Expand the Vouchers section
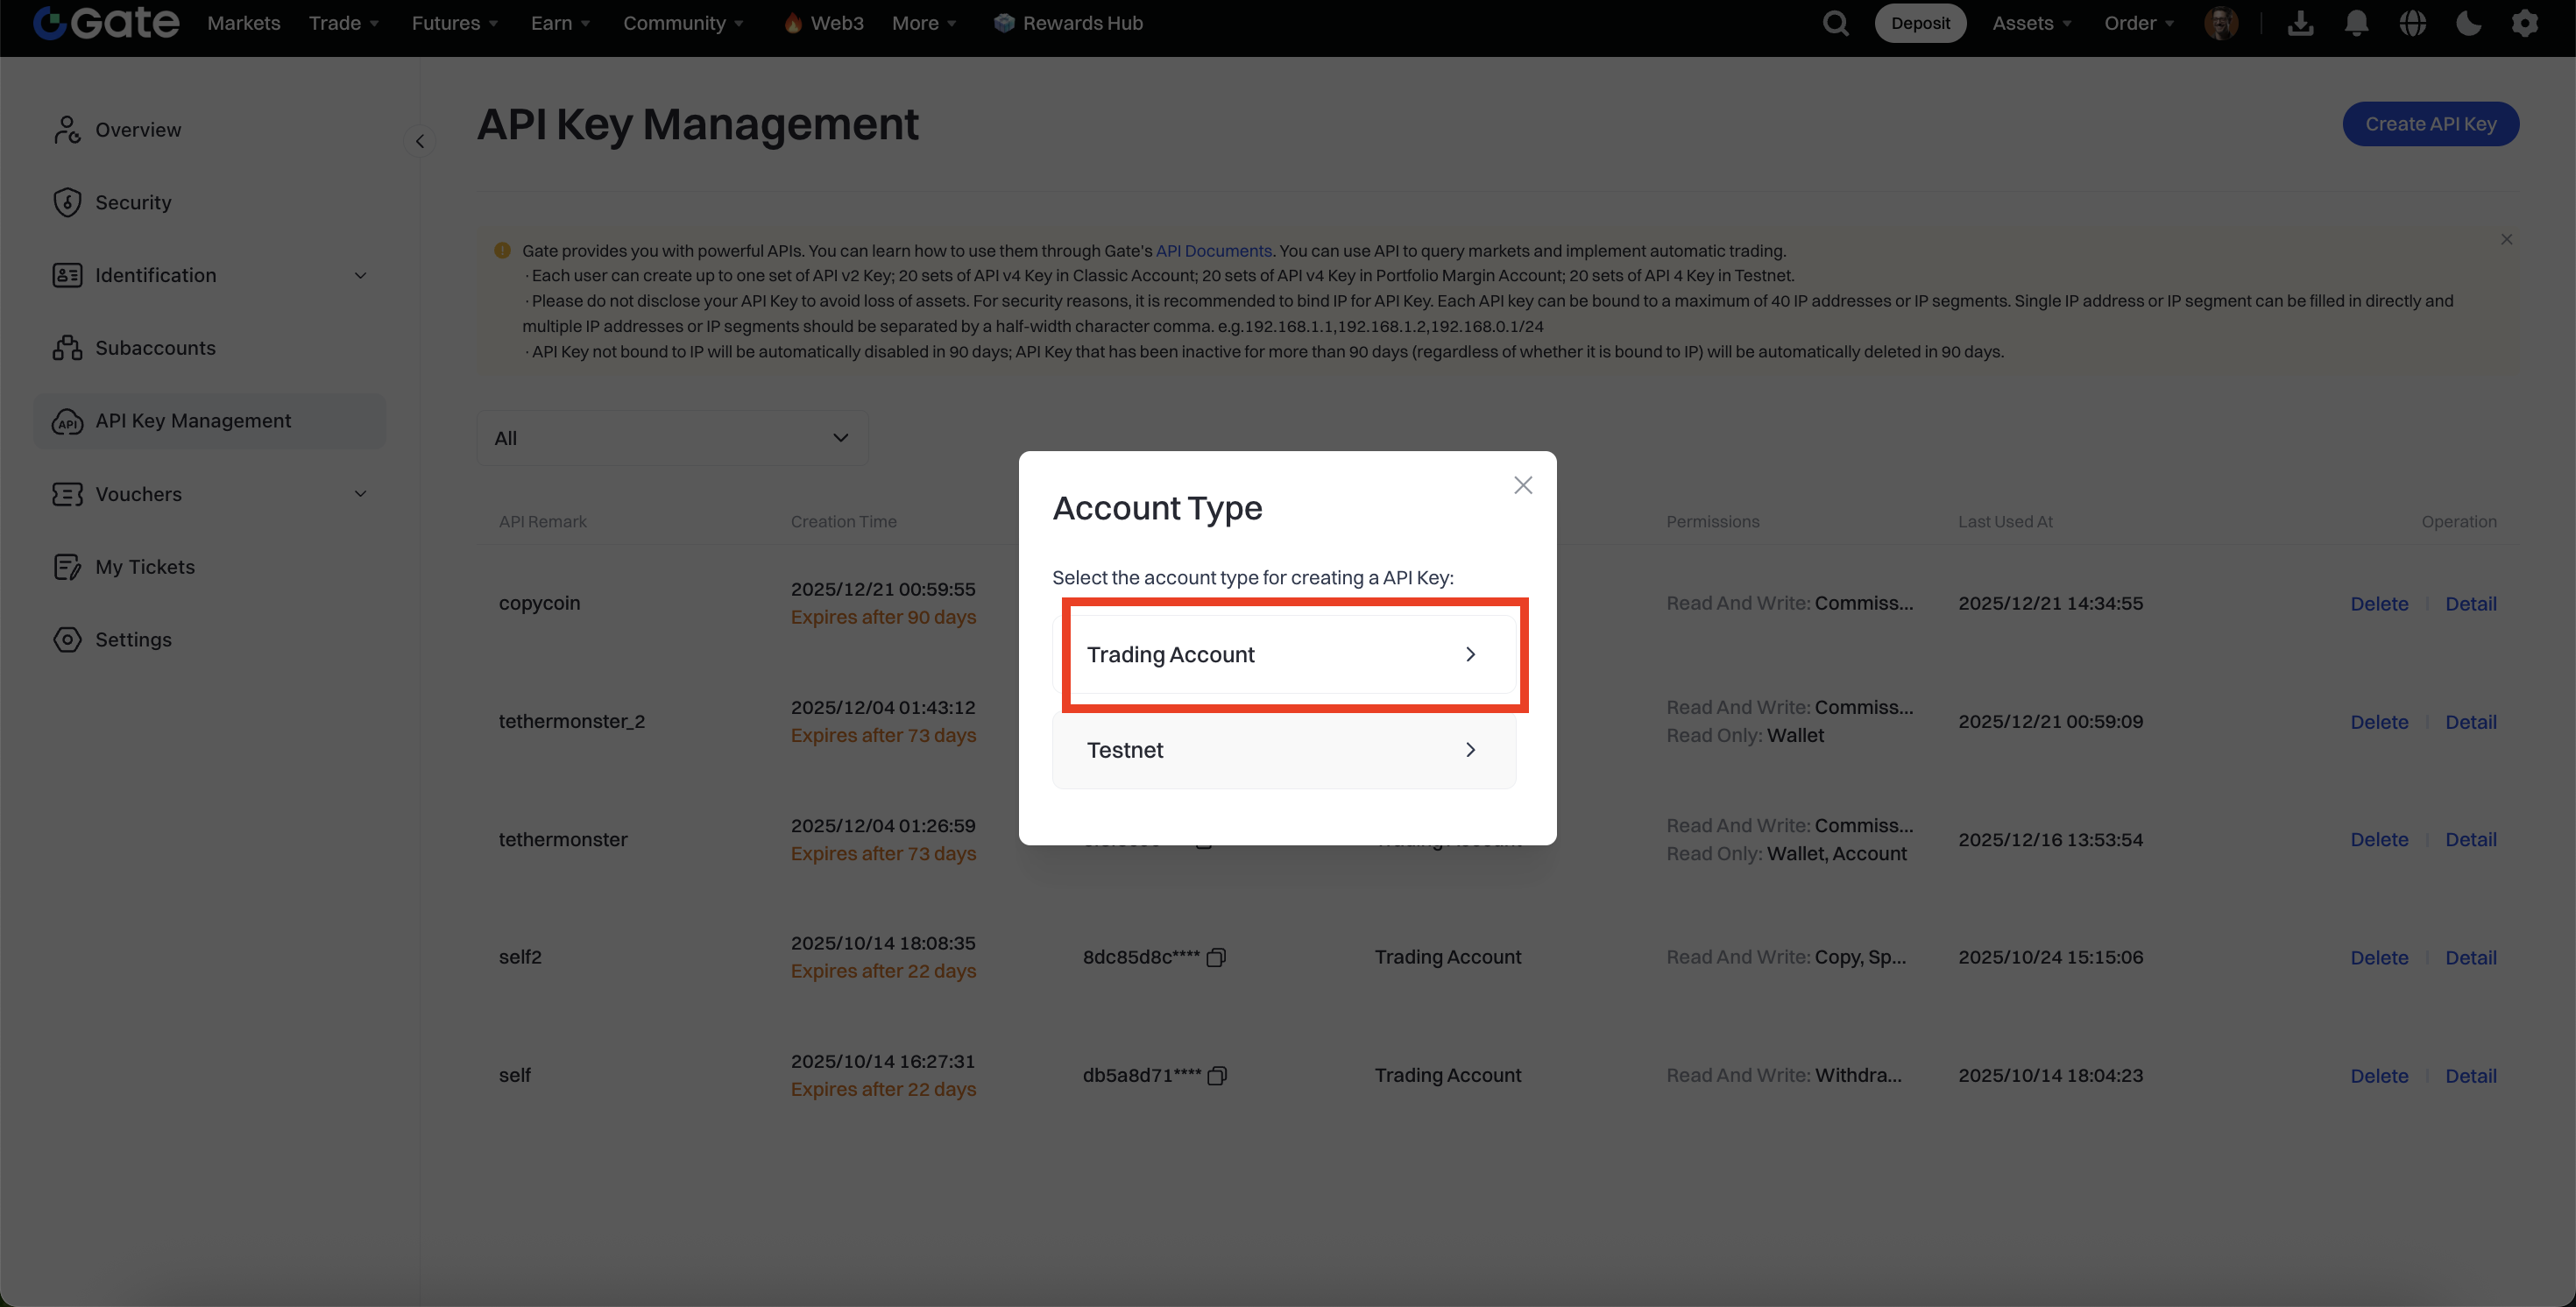2576x1307 pixels. (x=360, y=493)
